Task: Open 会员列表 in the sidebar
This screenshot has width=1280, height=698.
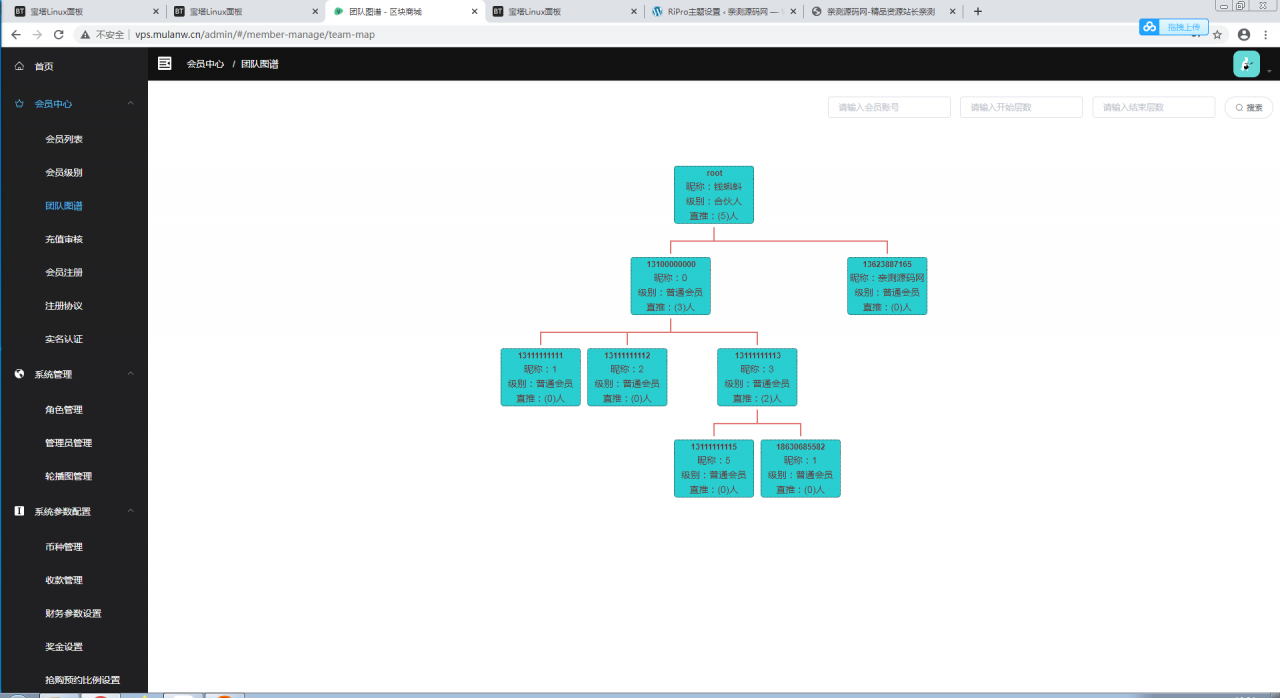Action: click(x=64, y=139)
